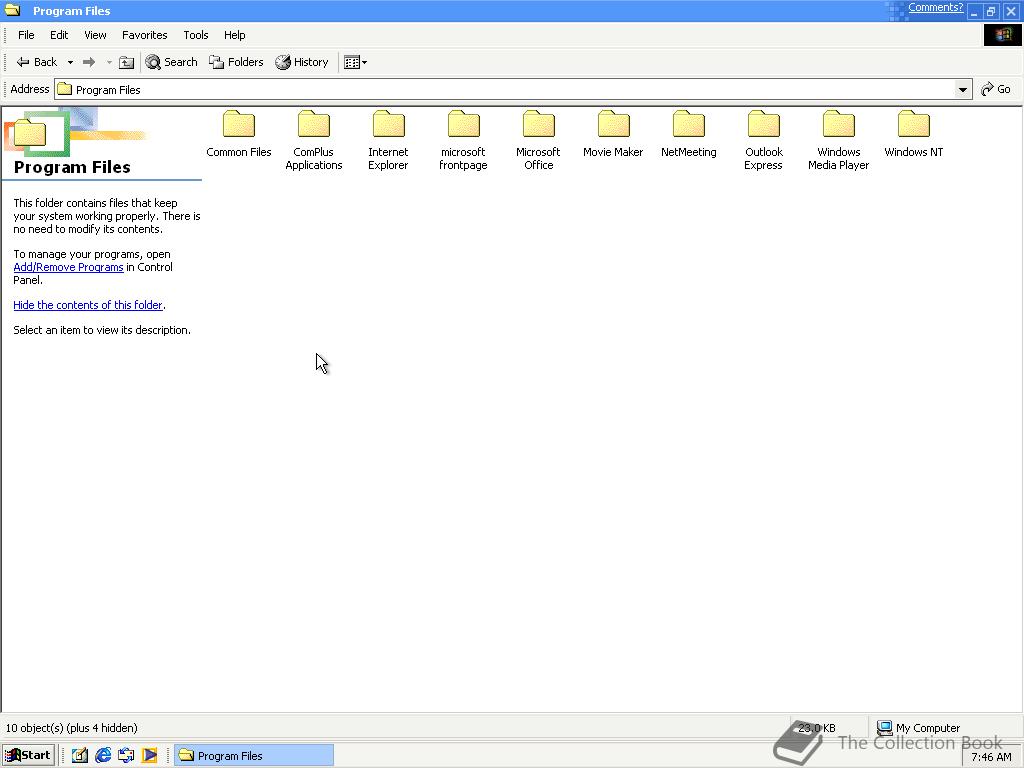Click Hide the contents of this folder

pyautogui.click(x=88, y=305)
